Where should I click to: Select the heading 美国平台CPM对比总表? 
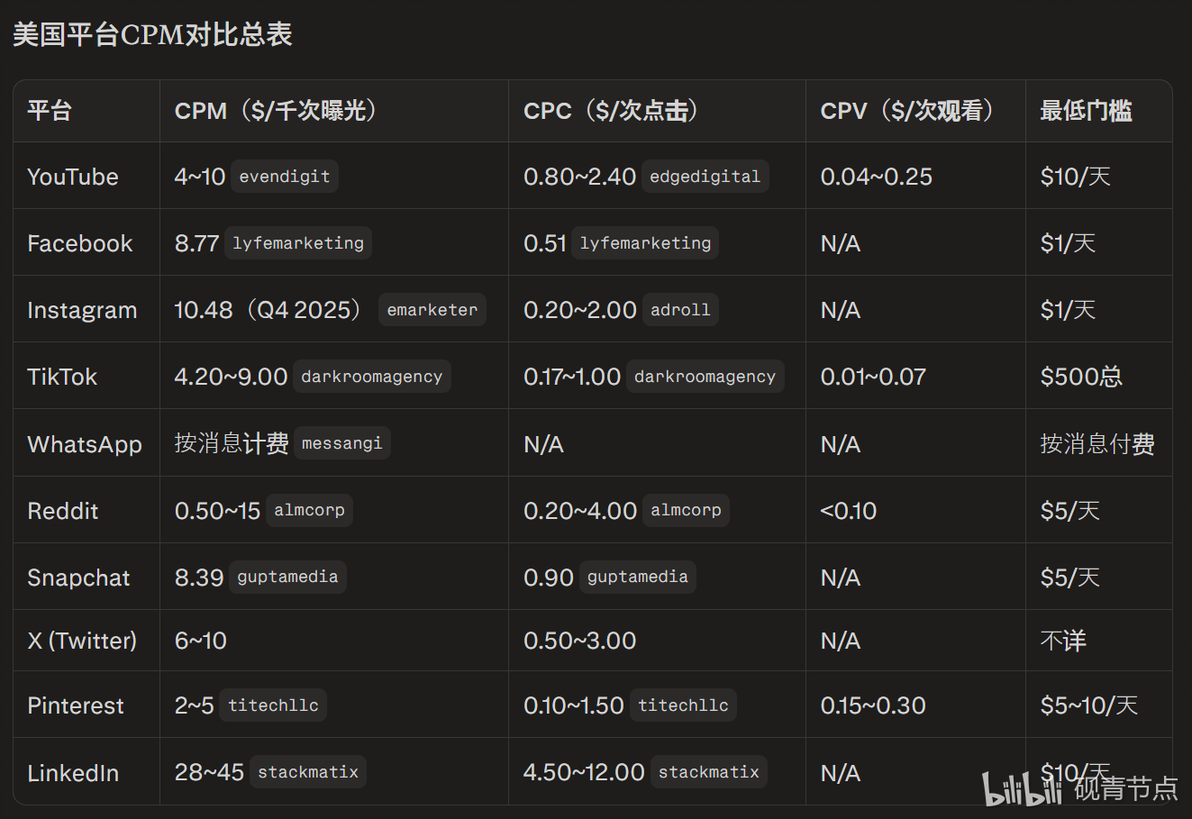point(153,35)
